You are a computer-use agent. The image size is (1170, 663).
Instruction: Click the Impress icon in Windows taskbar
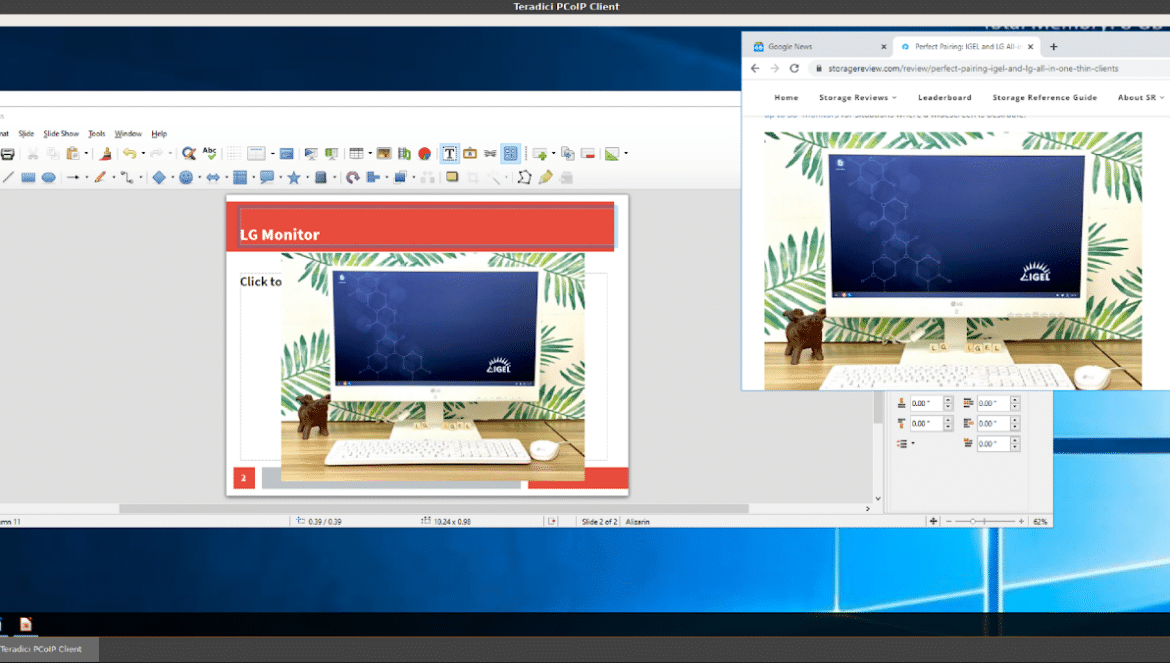click(25, 624)
